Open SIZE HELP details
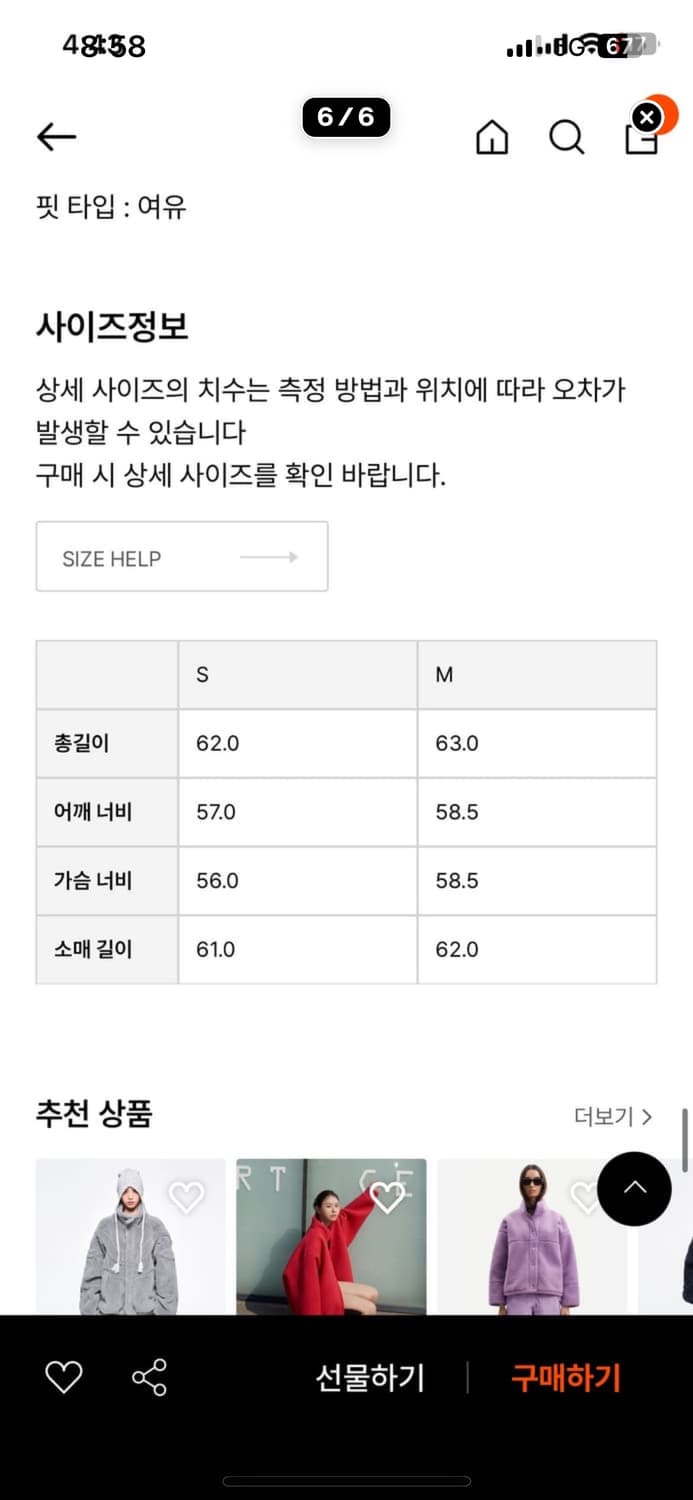This screenshot has width=693, height=1500. coord(181,556)
